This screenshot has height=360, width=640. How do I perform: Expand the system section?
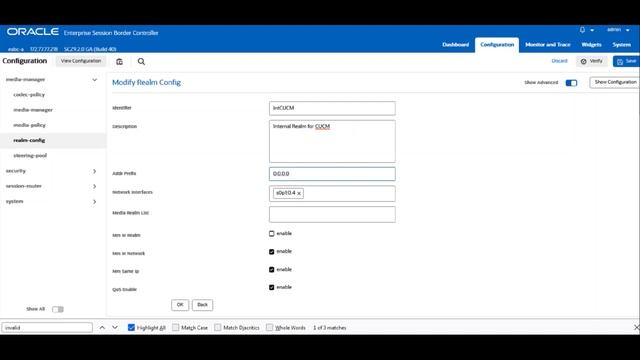[x=94, y=202]
